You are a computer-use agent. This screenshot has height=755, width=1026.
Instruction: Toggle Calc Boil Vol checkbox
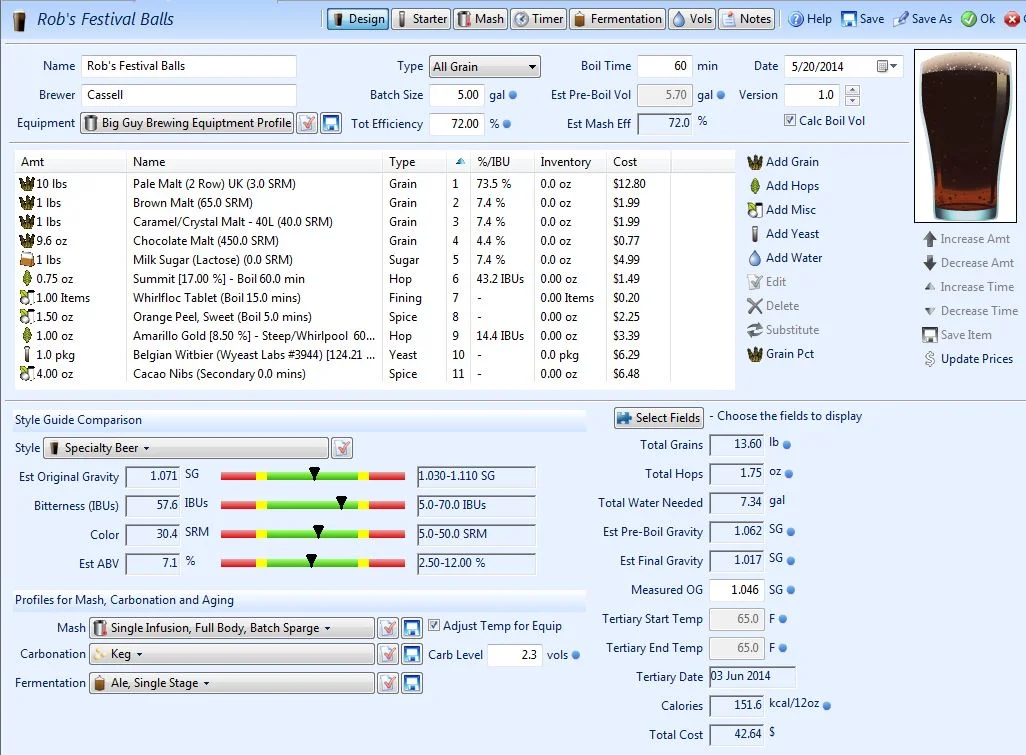[x=790, y=120]
